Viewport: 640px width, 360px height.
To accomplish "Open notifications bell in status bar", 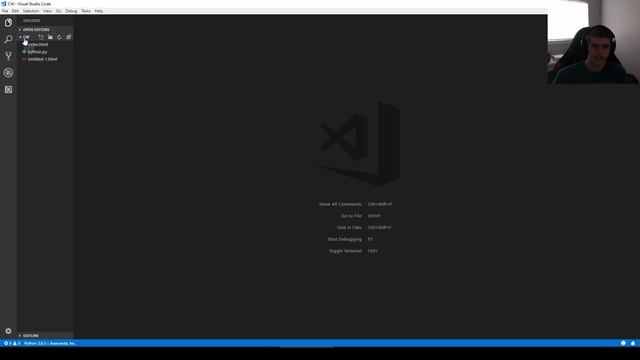I will tap(633, 343).
